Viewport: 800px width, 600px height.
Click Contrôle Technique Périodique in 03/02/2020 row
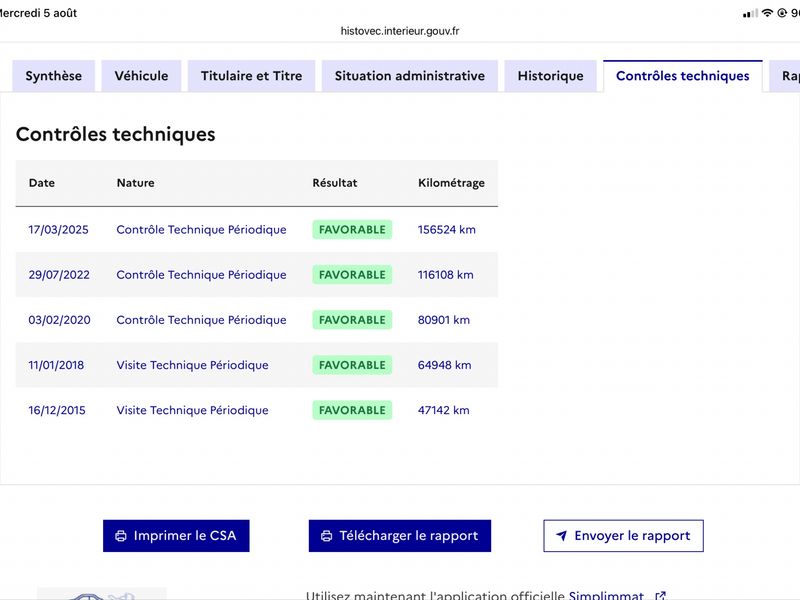202,320
